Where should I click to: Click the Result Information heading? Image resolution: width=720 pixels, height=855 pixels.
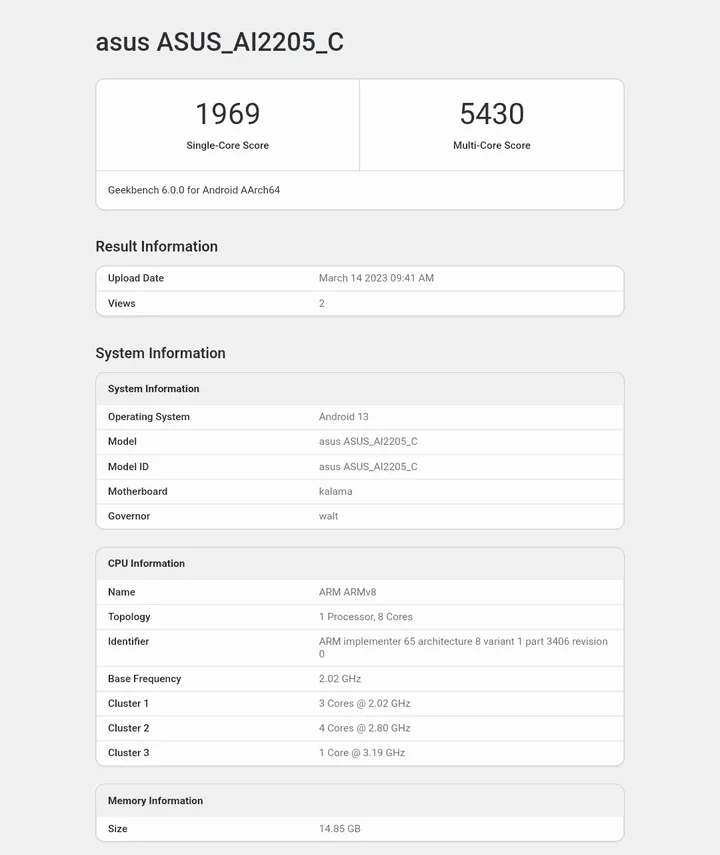point(156,246)
